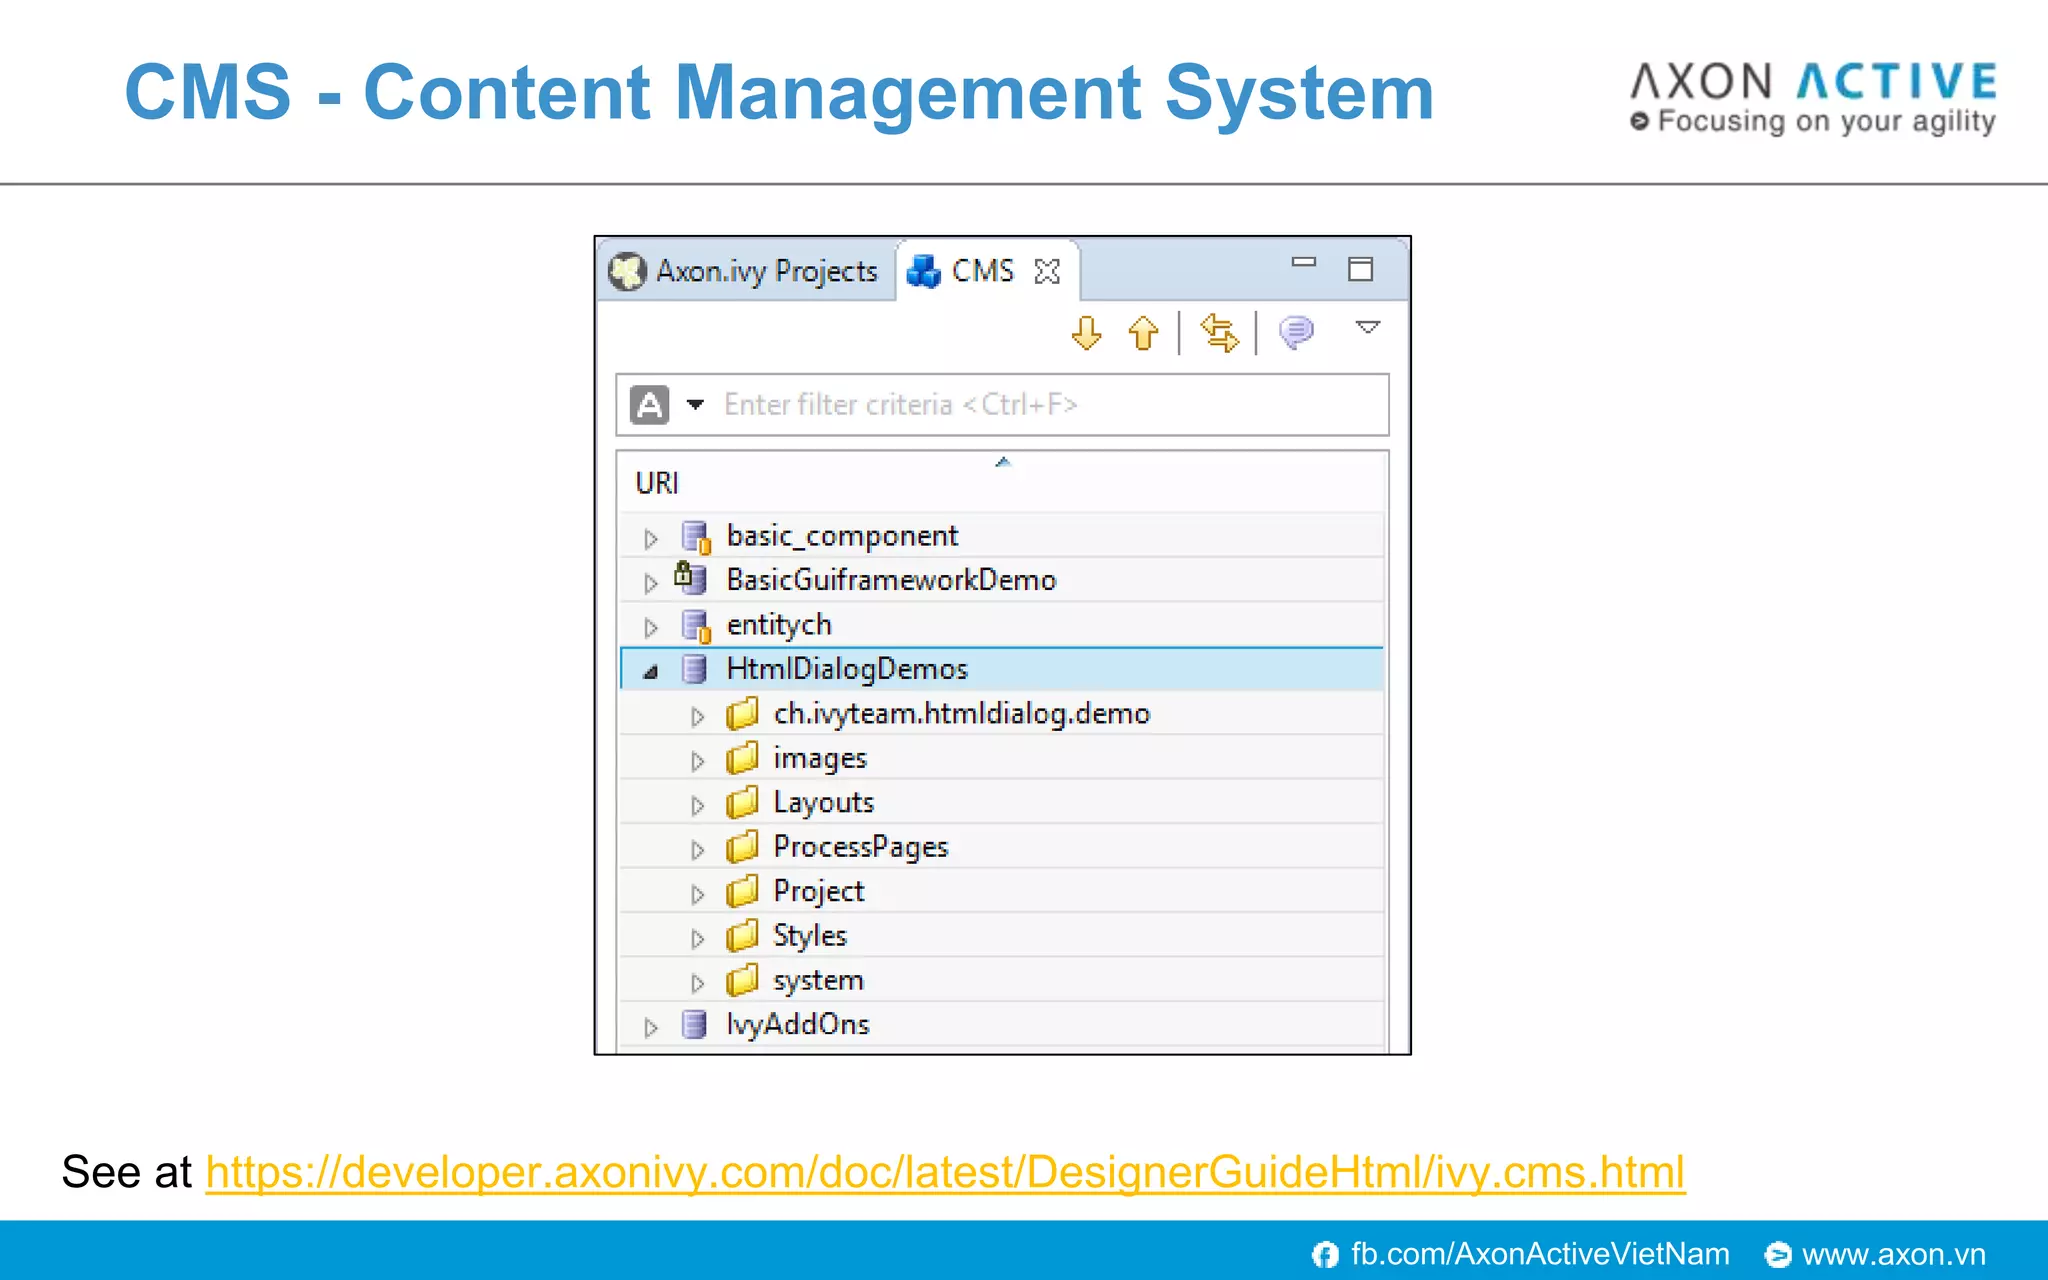This screenshot has height=1280, width=2048.
Task: Click the ProcessPages folder icon
Action: (x=742, y=847)
